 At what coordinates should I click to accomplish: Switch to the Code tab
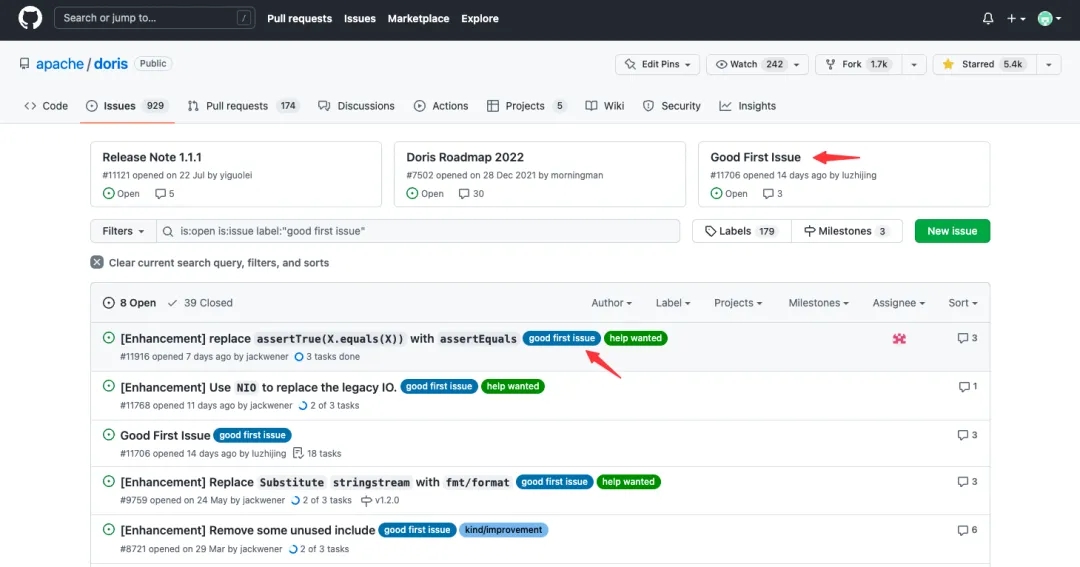click(46, 106)
